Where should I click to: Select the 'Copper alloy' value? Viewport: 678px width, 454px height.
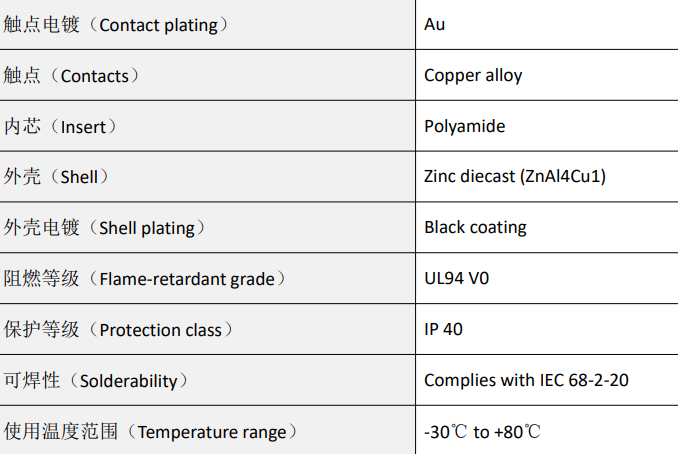(473, 75)
